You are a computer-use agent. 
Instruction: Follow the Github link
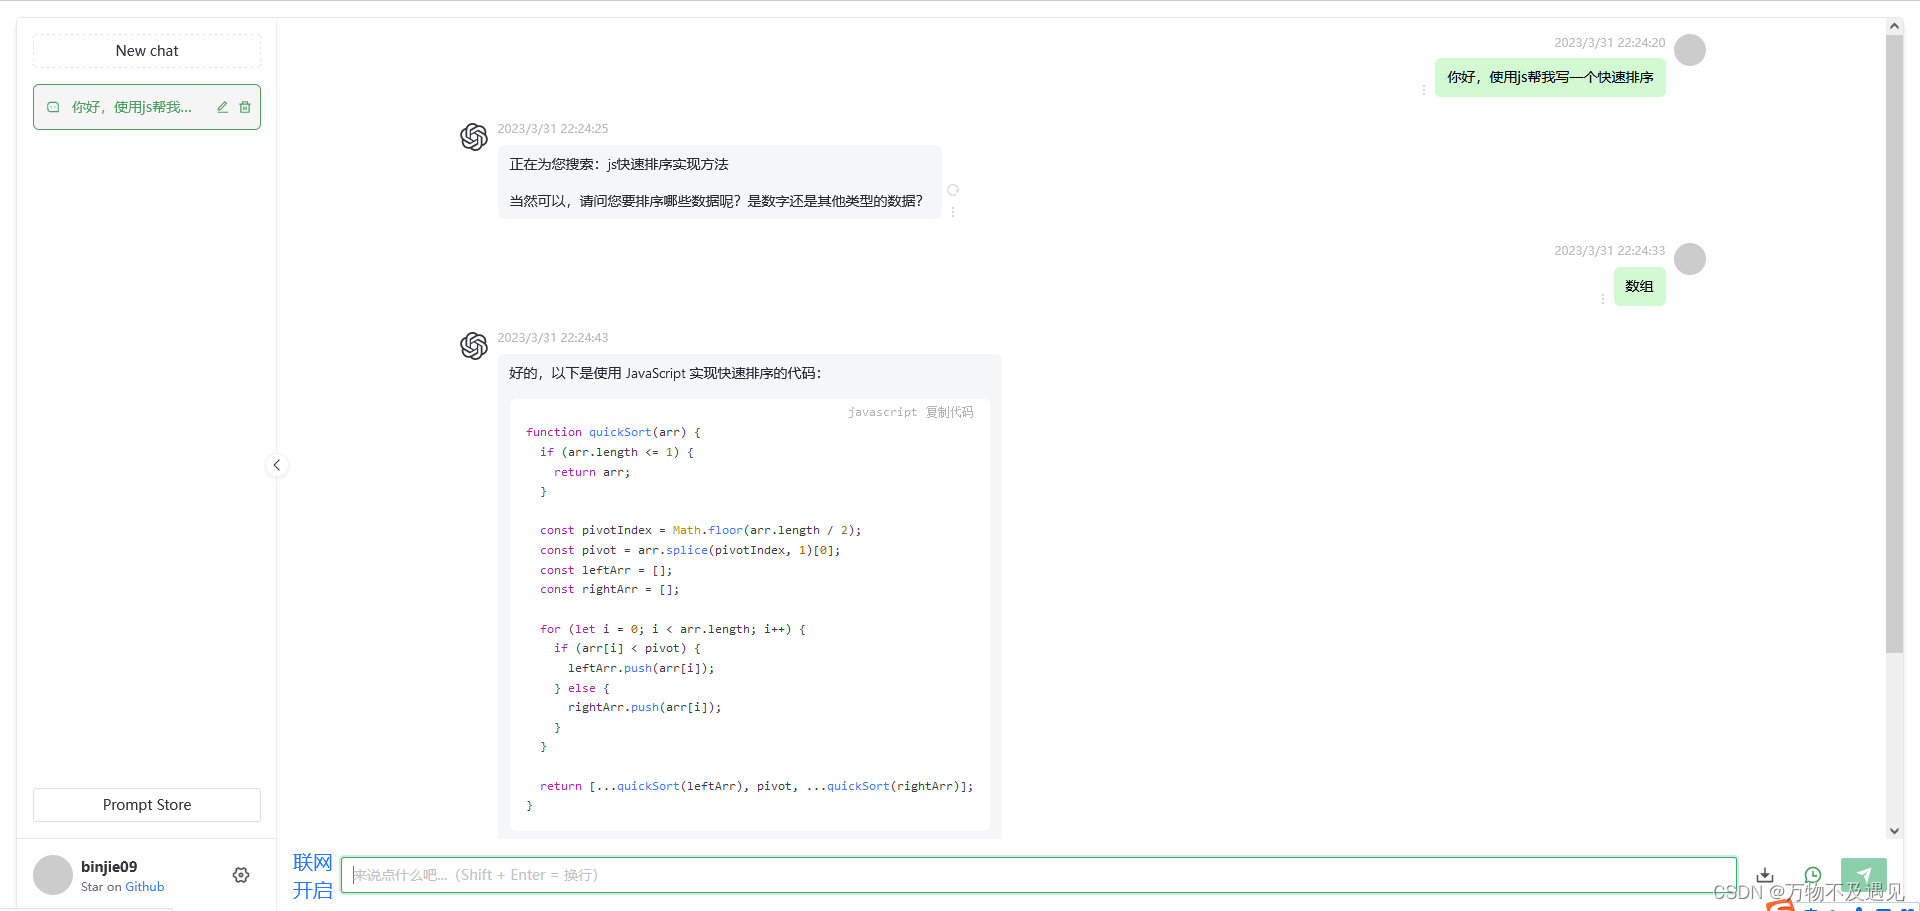point(145,887)
